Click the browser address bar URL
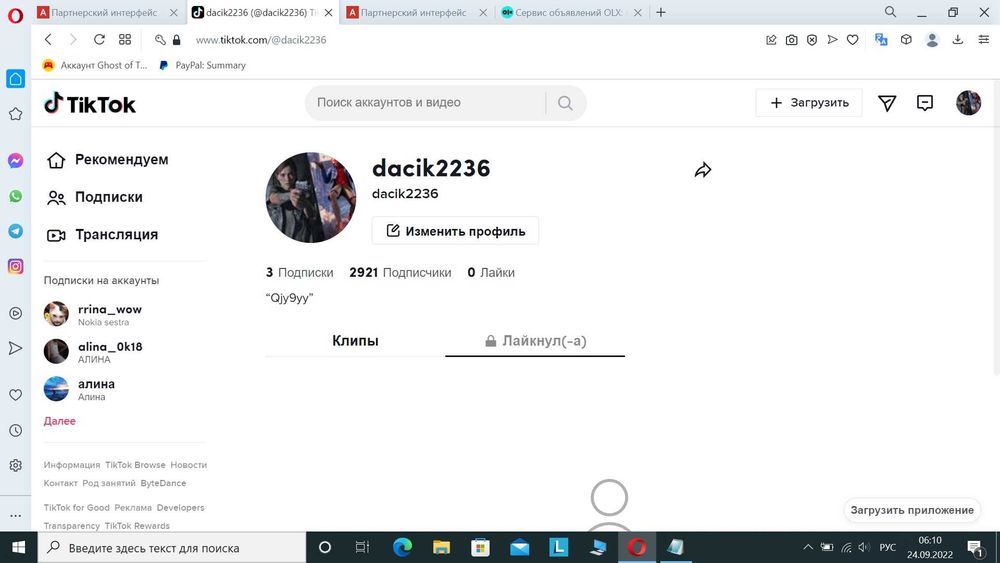This screenshot has width=1000, height=563. 261,40
